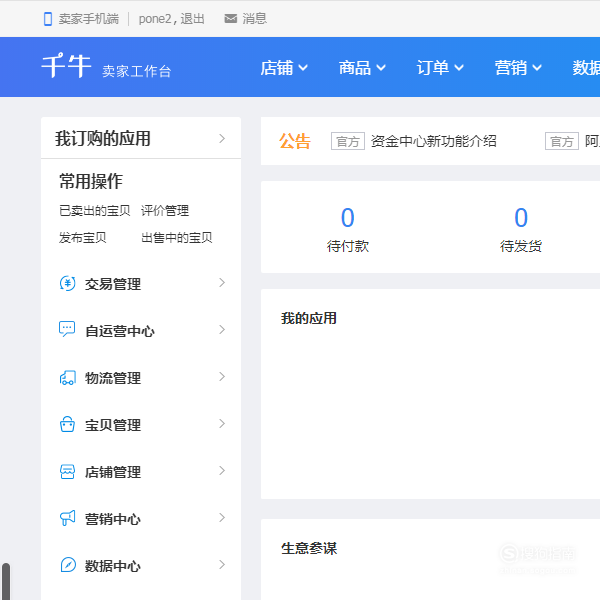The image size is (600, 600).
Task: Open the 数据 menu in the navbar
Action: [586, 68]
